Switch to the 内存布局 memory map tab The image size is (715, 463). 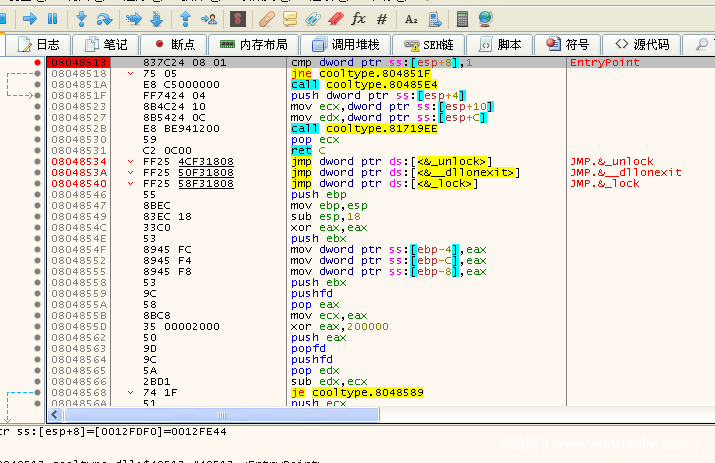(253, 45)
